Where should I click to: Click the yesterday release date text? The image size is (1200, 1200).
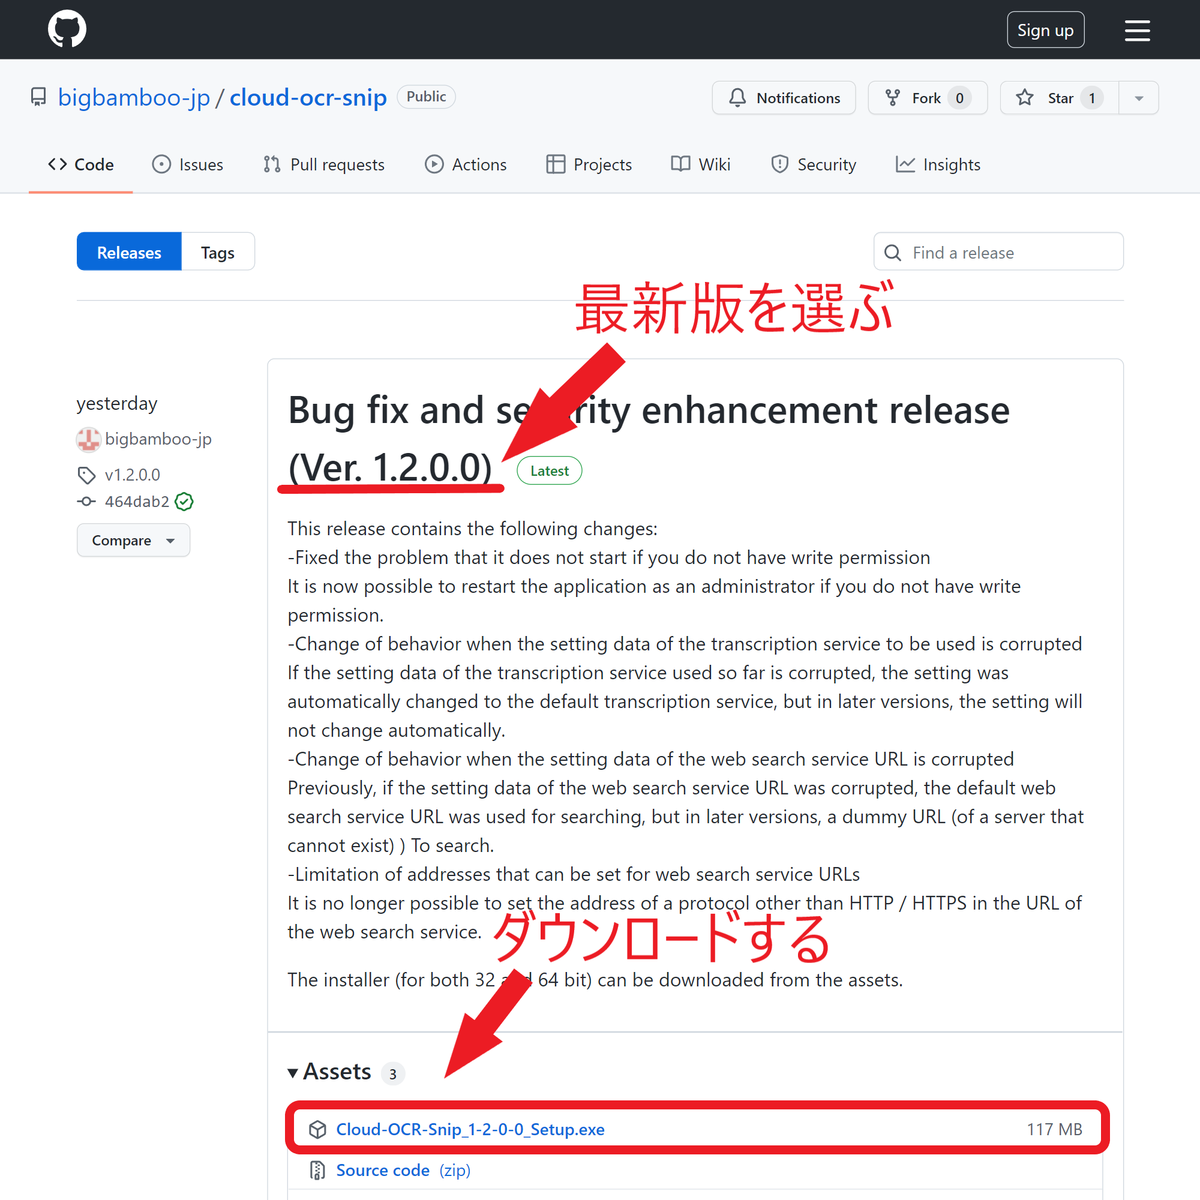[117, 403]
